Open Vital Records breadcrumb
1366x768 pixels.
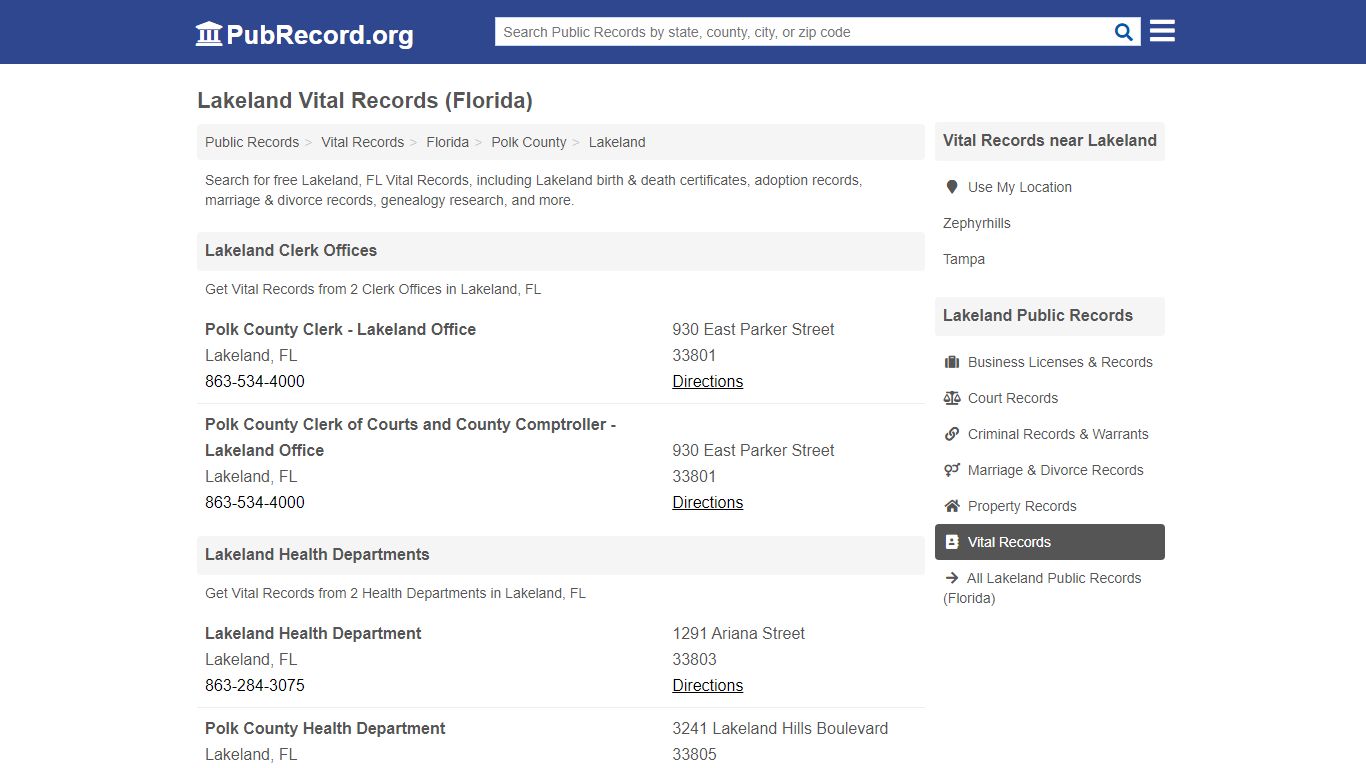pos(362,142)
